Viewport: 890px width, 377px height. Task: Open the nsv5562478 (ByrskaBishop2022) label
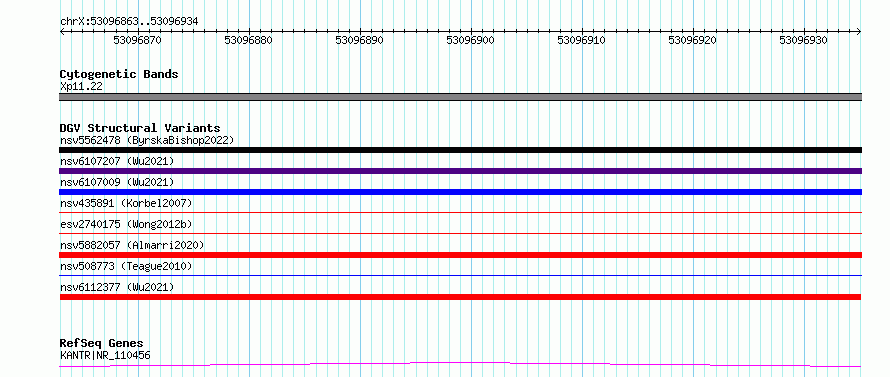pyautogui.click(x=147, y=140)
